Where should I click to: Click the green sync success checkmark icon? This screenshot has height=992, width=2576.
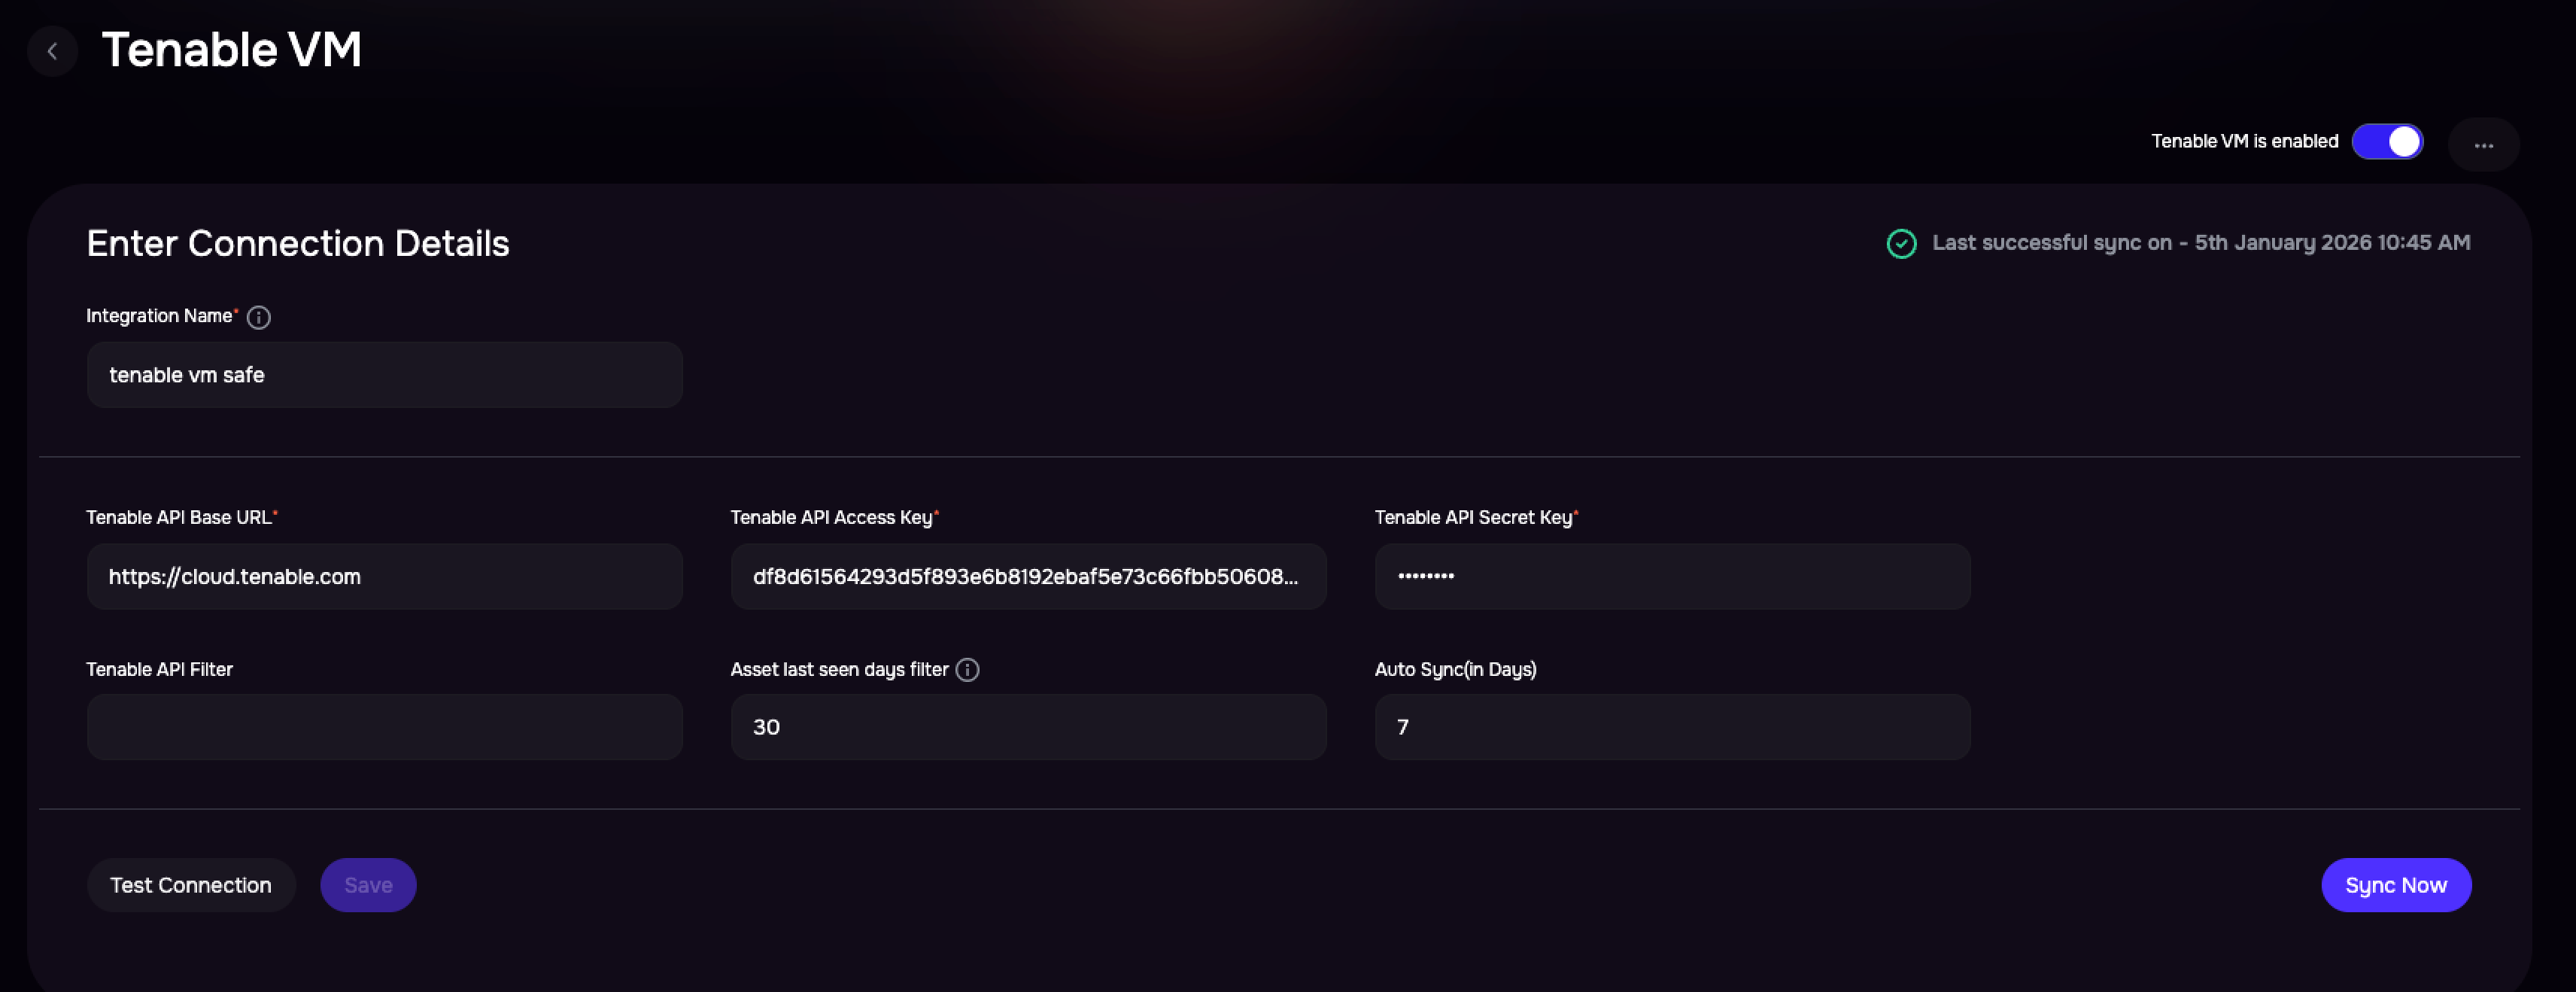(1901, 244)
